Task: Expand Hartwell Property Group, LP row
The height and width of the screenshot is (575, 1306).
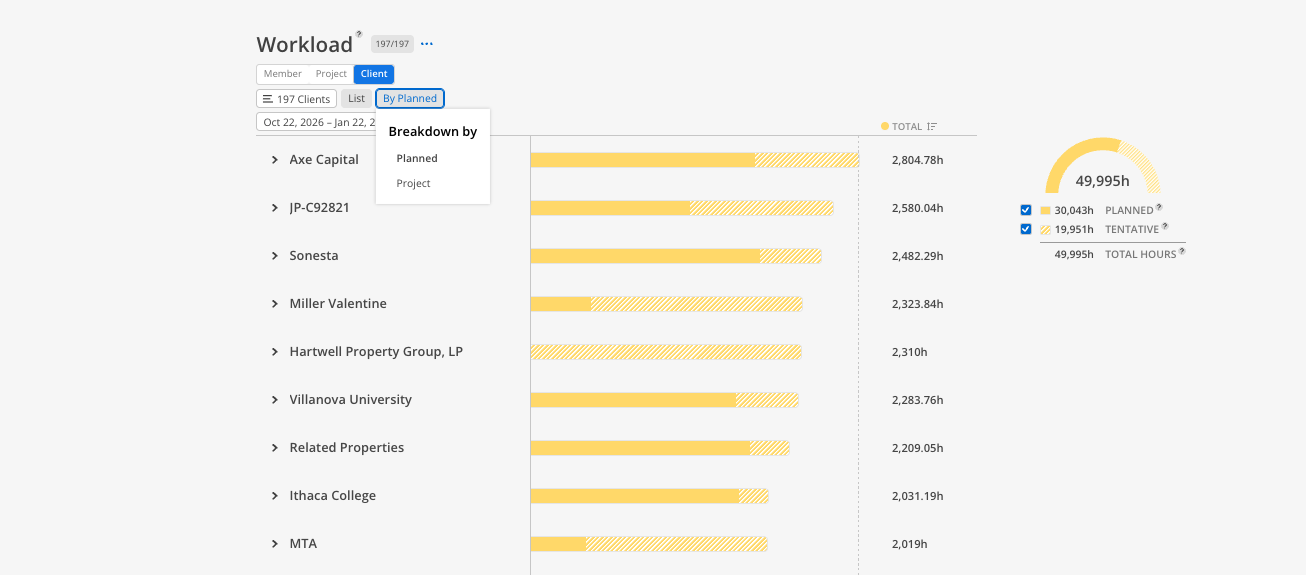Action: tap(275, 352)
